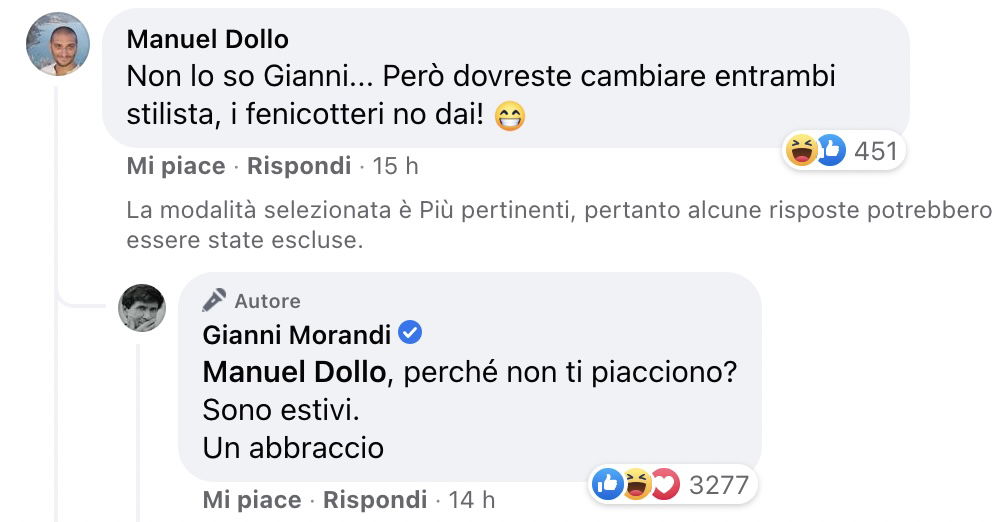The width and height of the screenshot is (994, 522).
Task: Click the laughing reaction icon beside 451
Action: pyautogui.click(x=802, y=152)
